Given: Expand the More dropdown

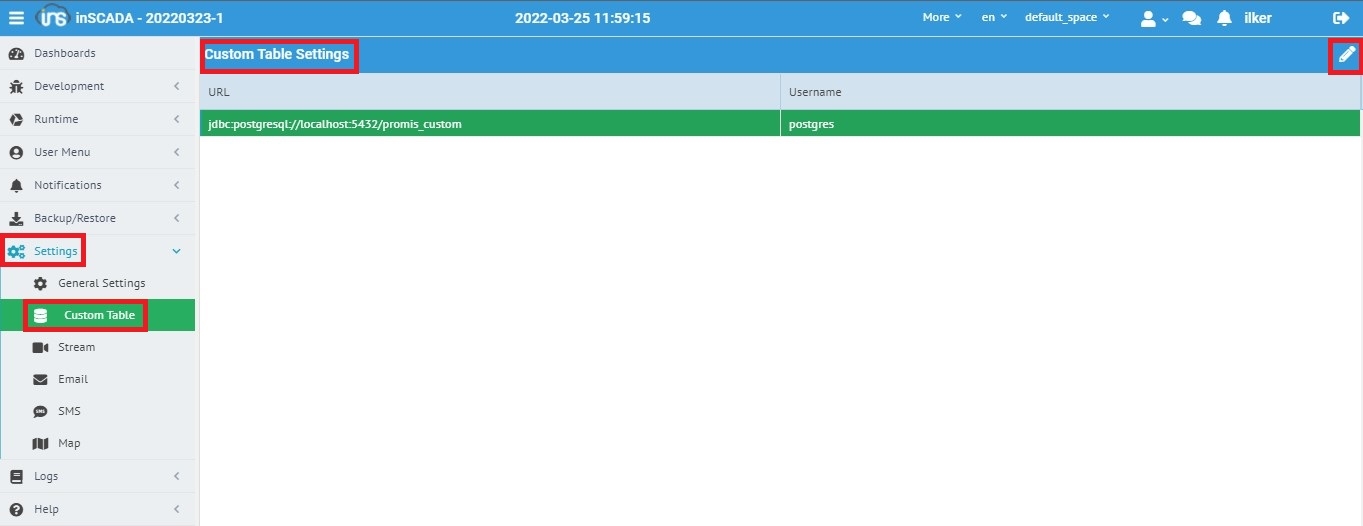Looking at the screenshot, I should pyautogui.click(x=941, y=18).
